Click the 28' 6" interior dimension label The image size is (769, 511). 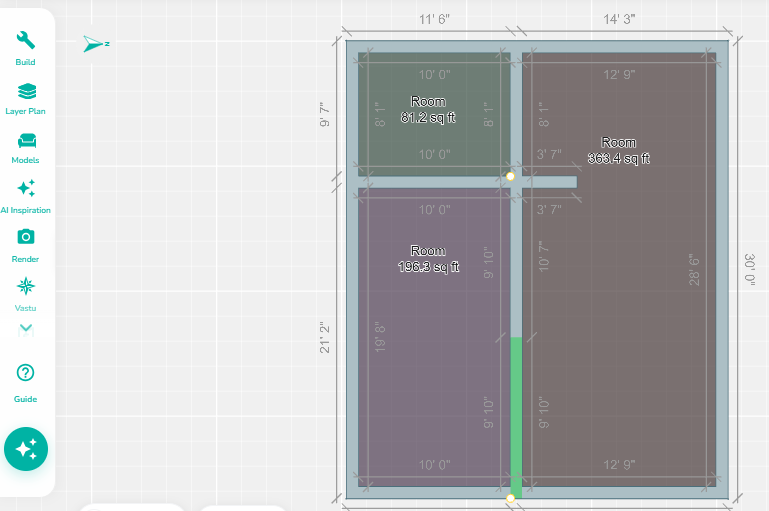(x=693, y=270)
